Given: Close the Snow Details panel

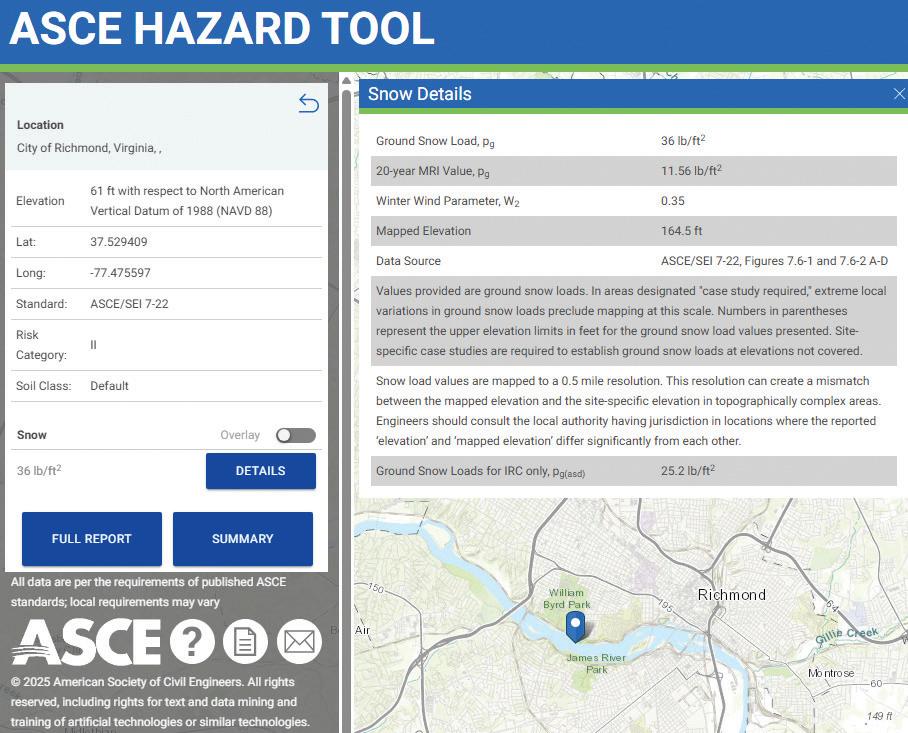Looking at the screenshot, I should (x=899, y=94).
